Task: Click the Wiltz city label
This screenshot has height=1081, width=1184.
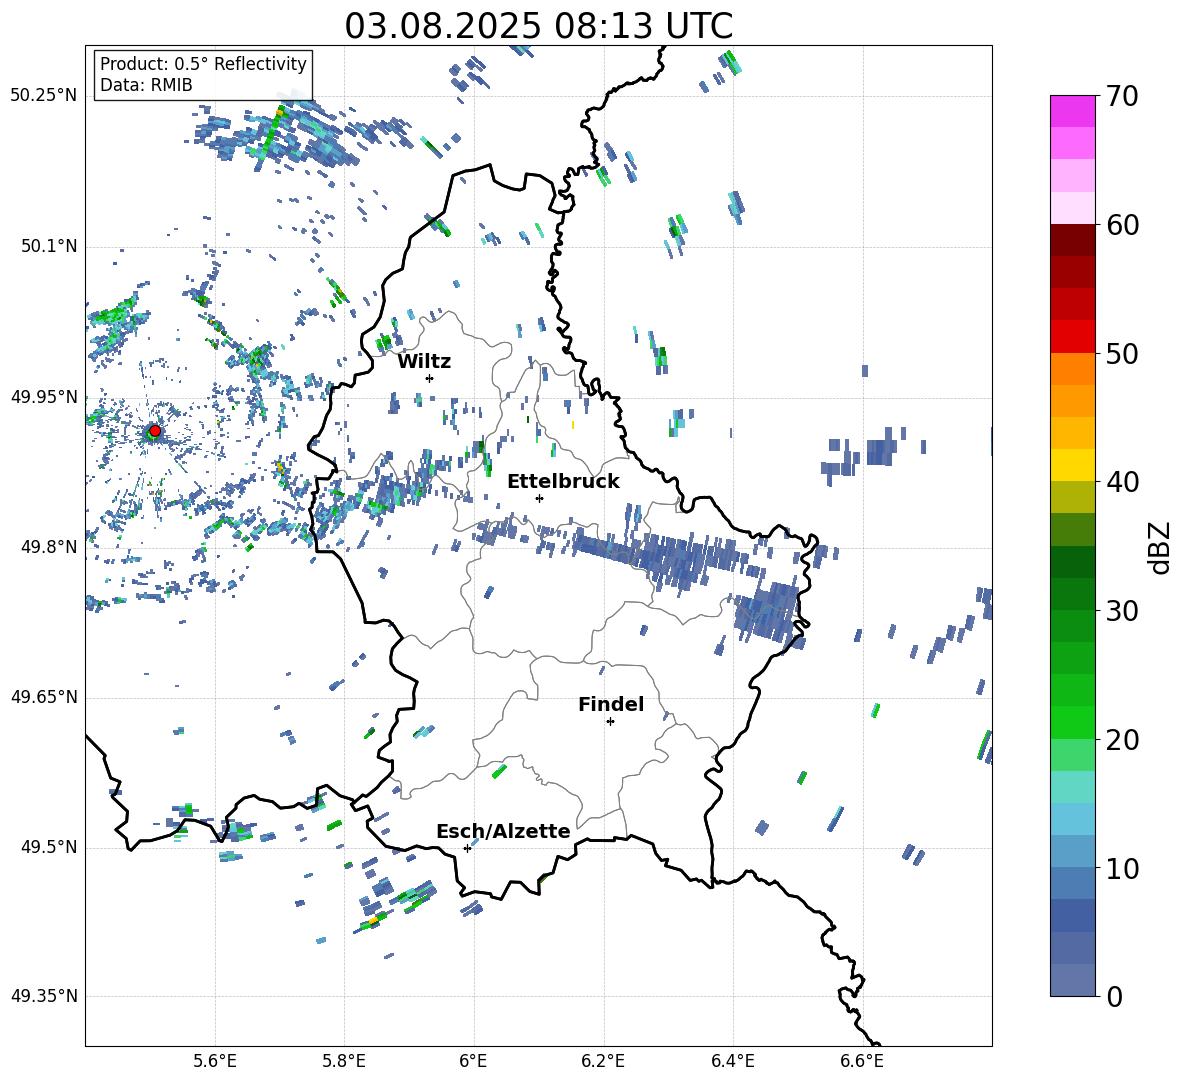Action: click(424, 362)
